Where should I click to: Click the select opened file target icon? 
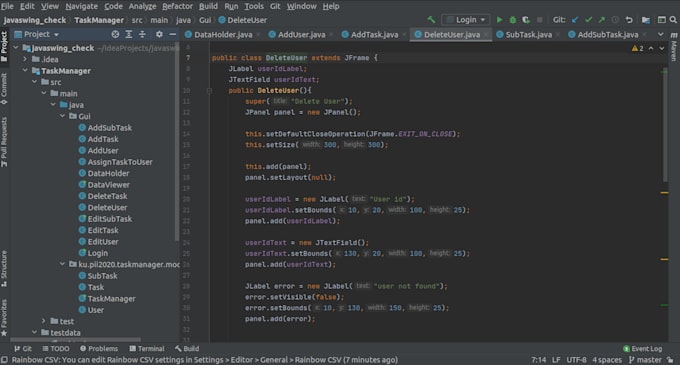[115, 34]
